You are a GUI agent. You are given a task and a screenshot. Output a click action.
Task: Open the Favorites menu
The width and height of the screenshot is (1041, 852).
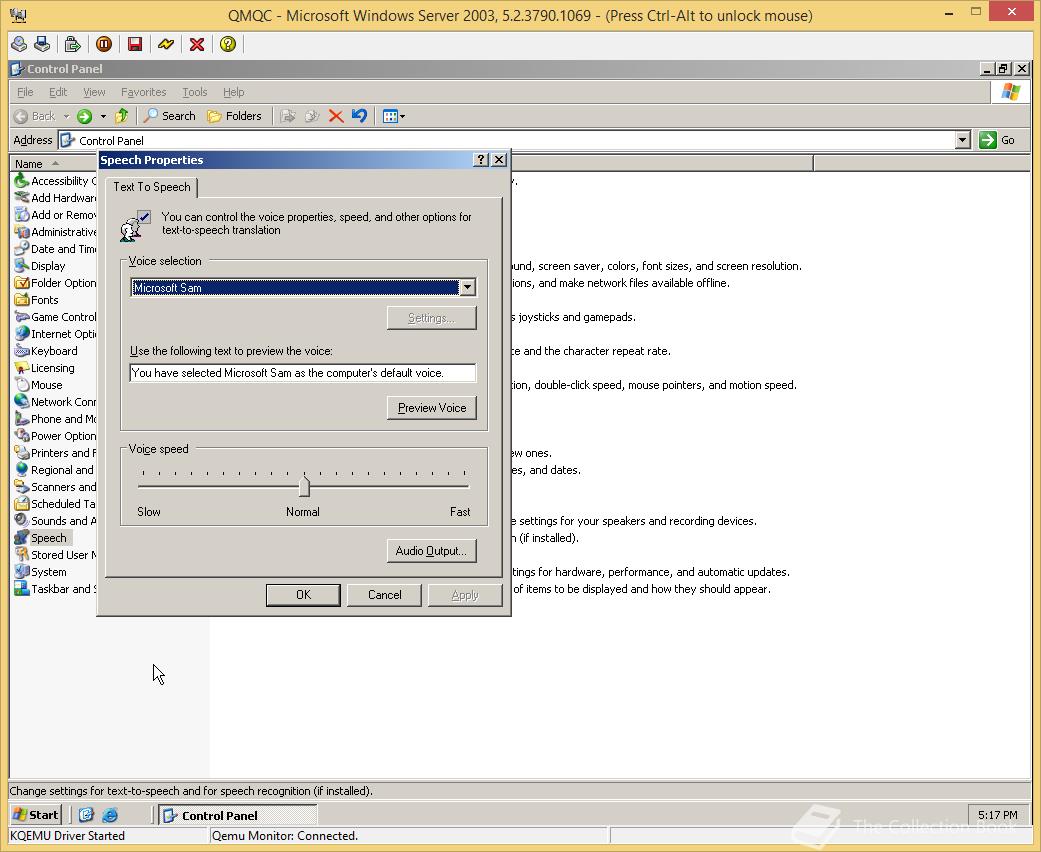coord(143,92)
